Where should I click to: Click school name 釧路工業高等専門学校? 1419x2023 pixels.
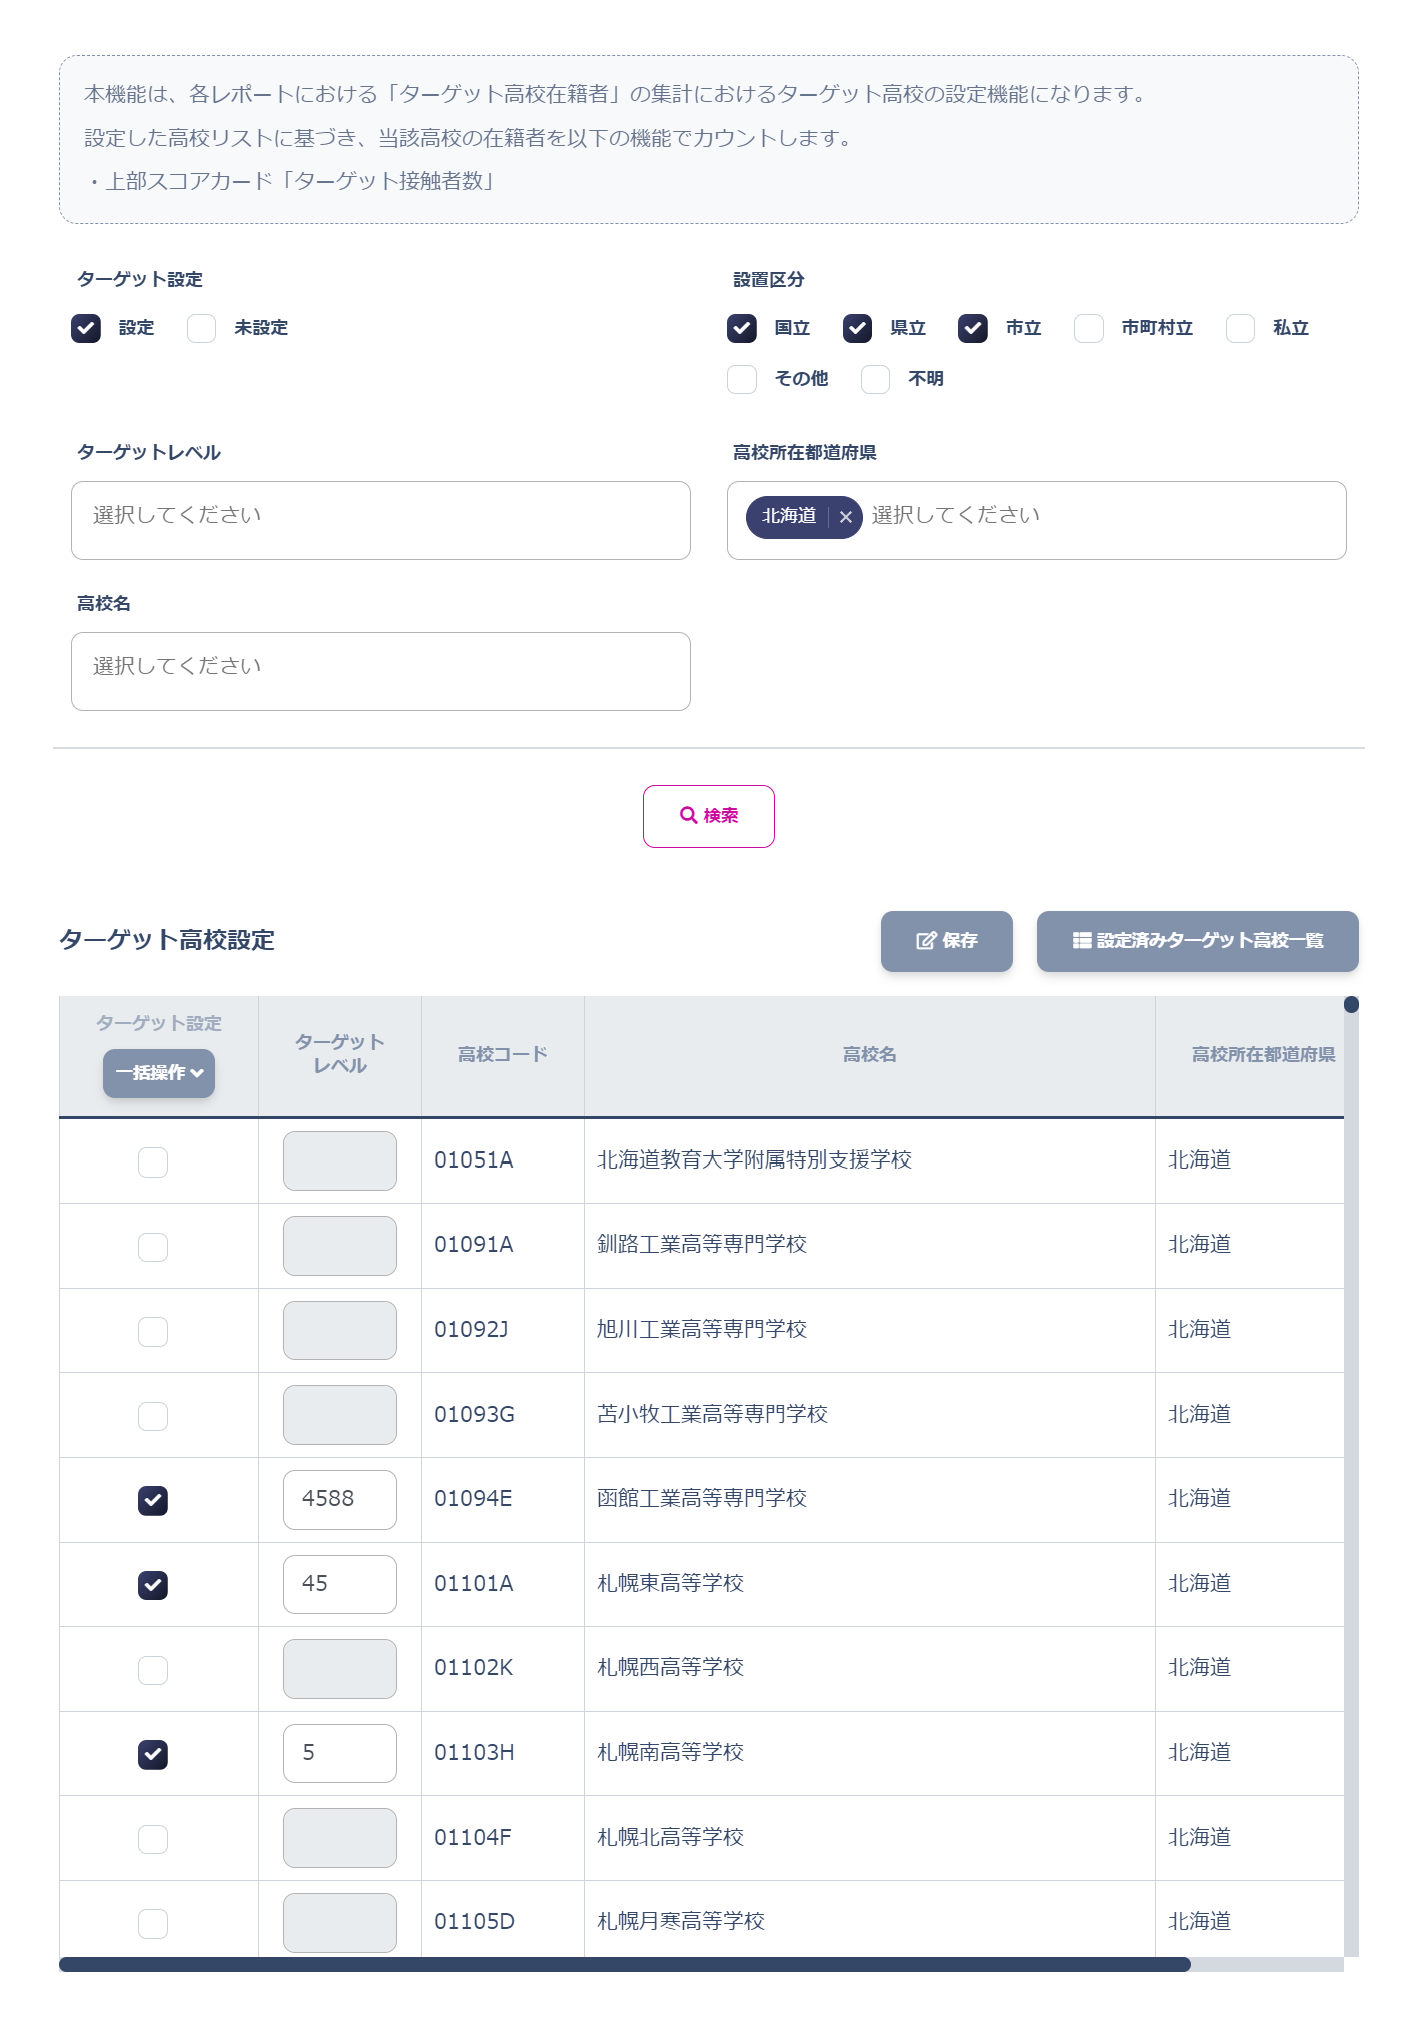(702, 1244)
